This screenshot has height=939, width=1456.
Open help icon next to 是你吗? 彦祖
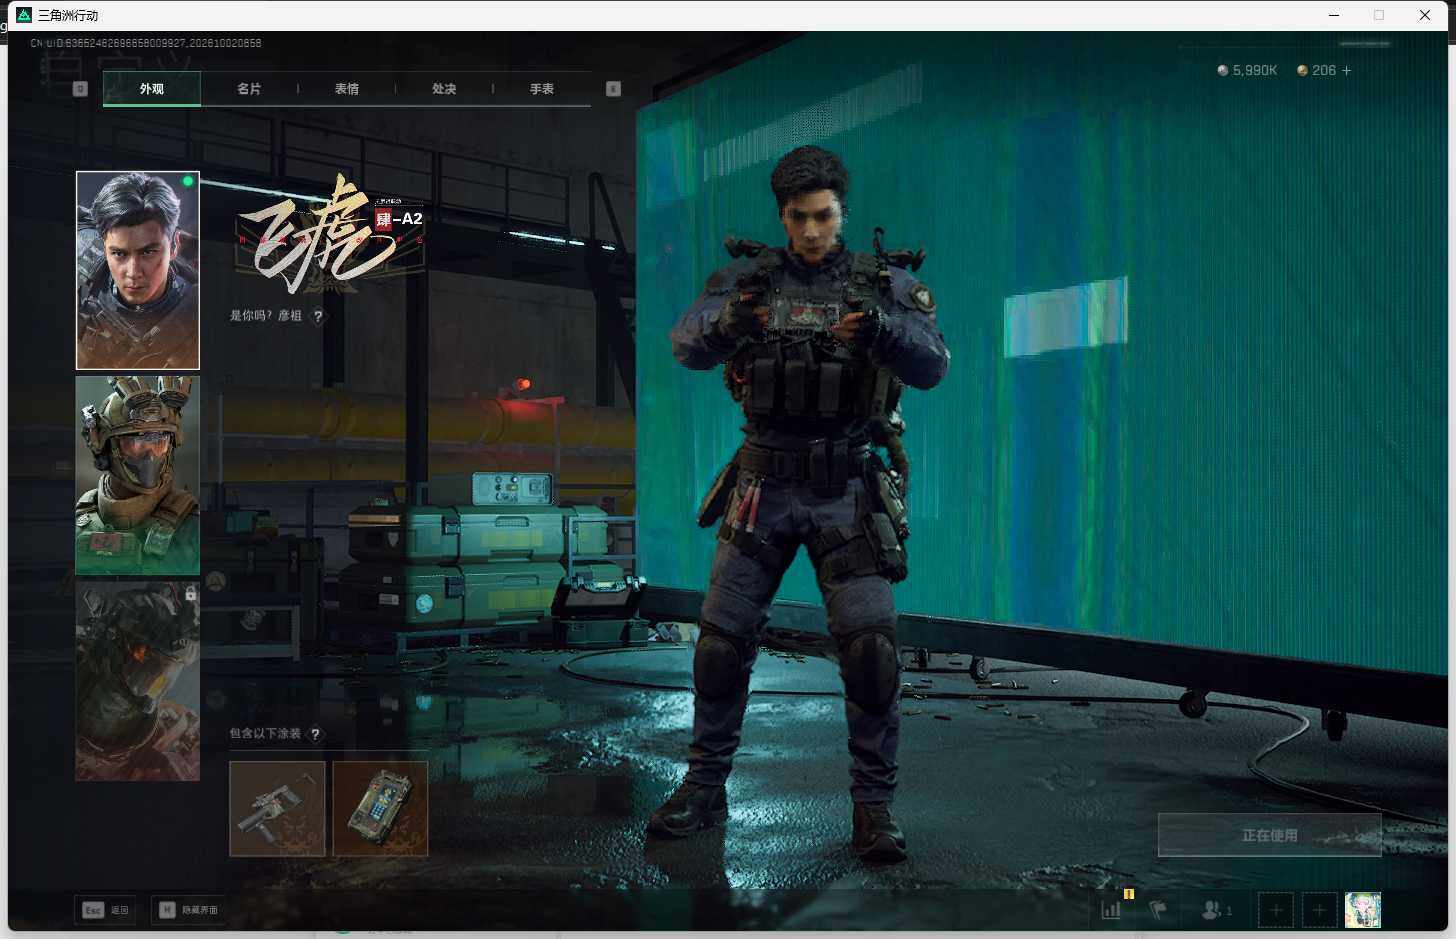coord(318,316)
